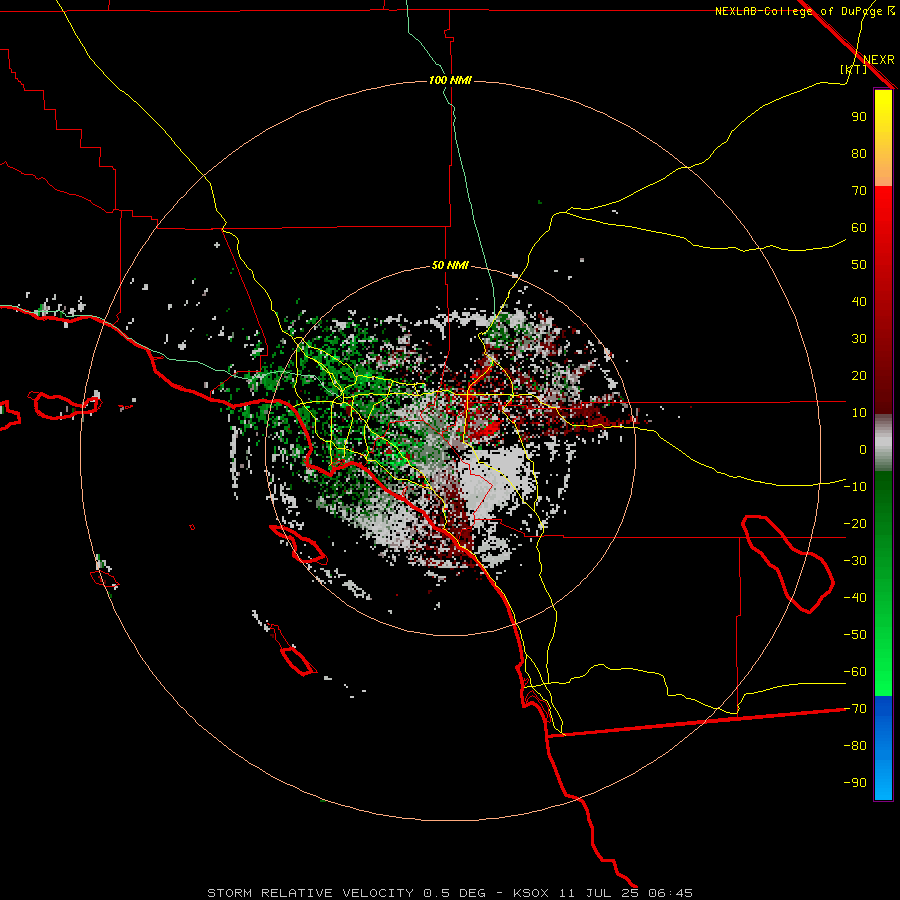This screenshot has width=900, height=900.
Task: Click the -90 scale value
Action: [855, 783]
